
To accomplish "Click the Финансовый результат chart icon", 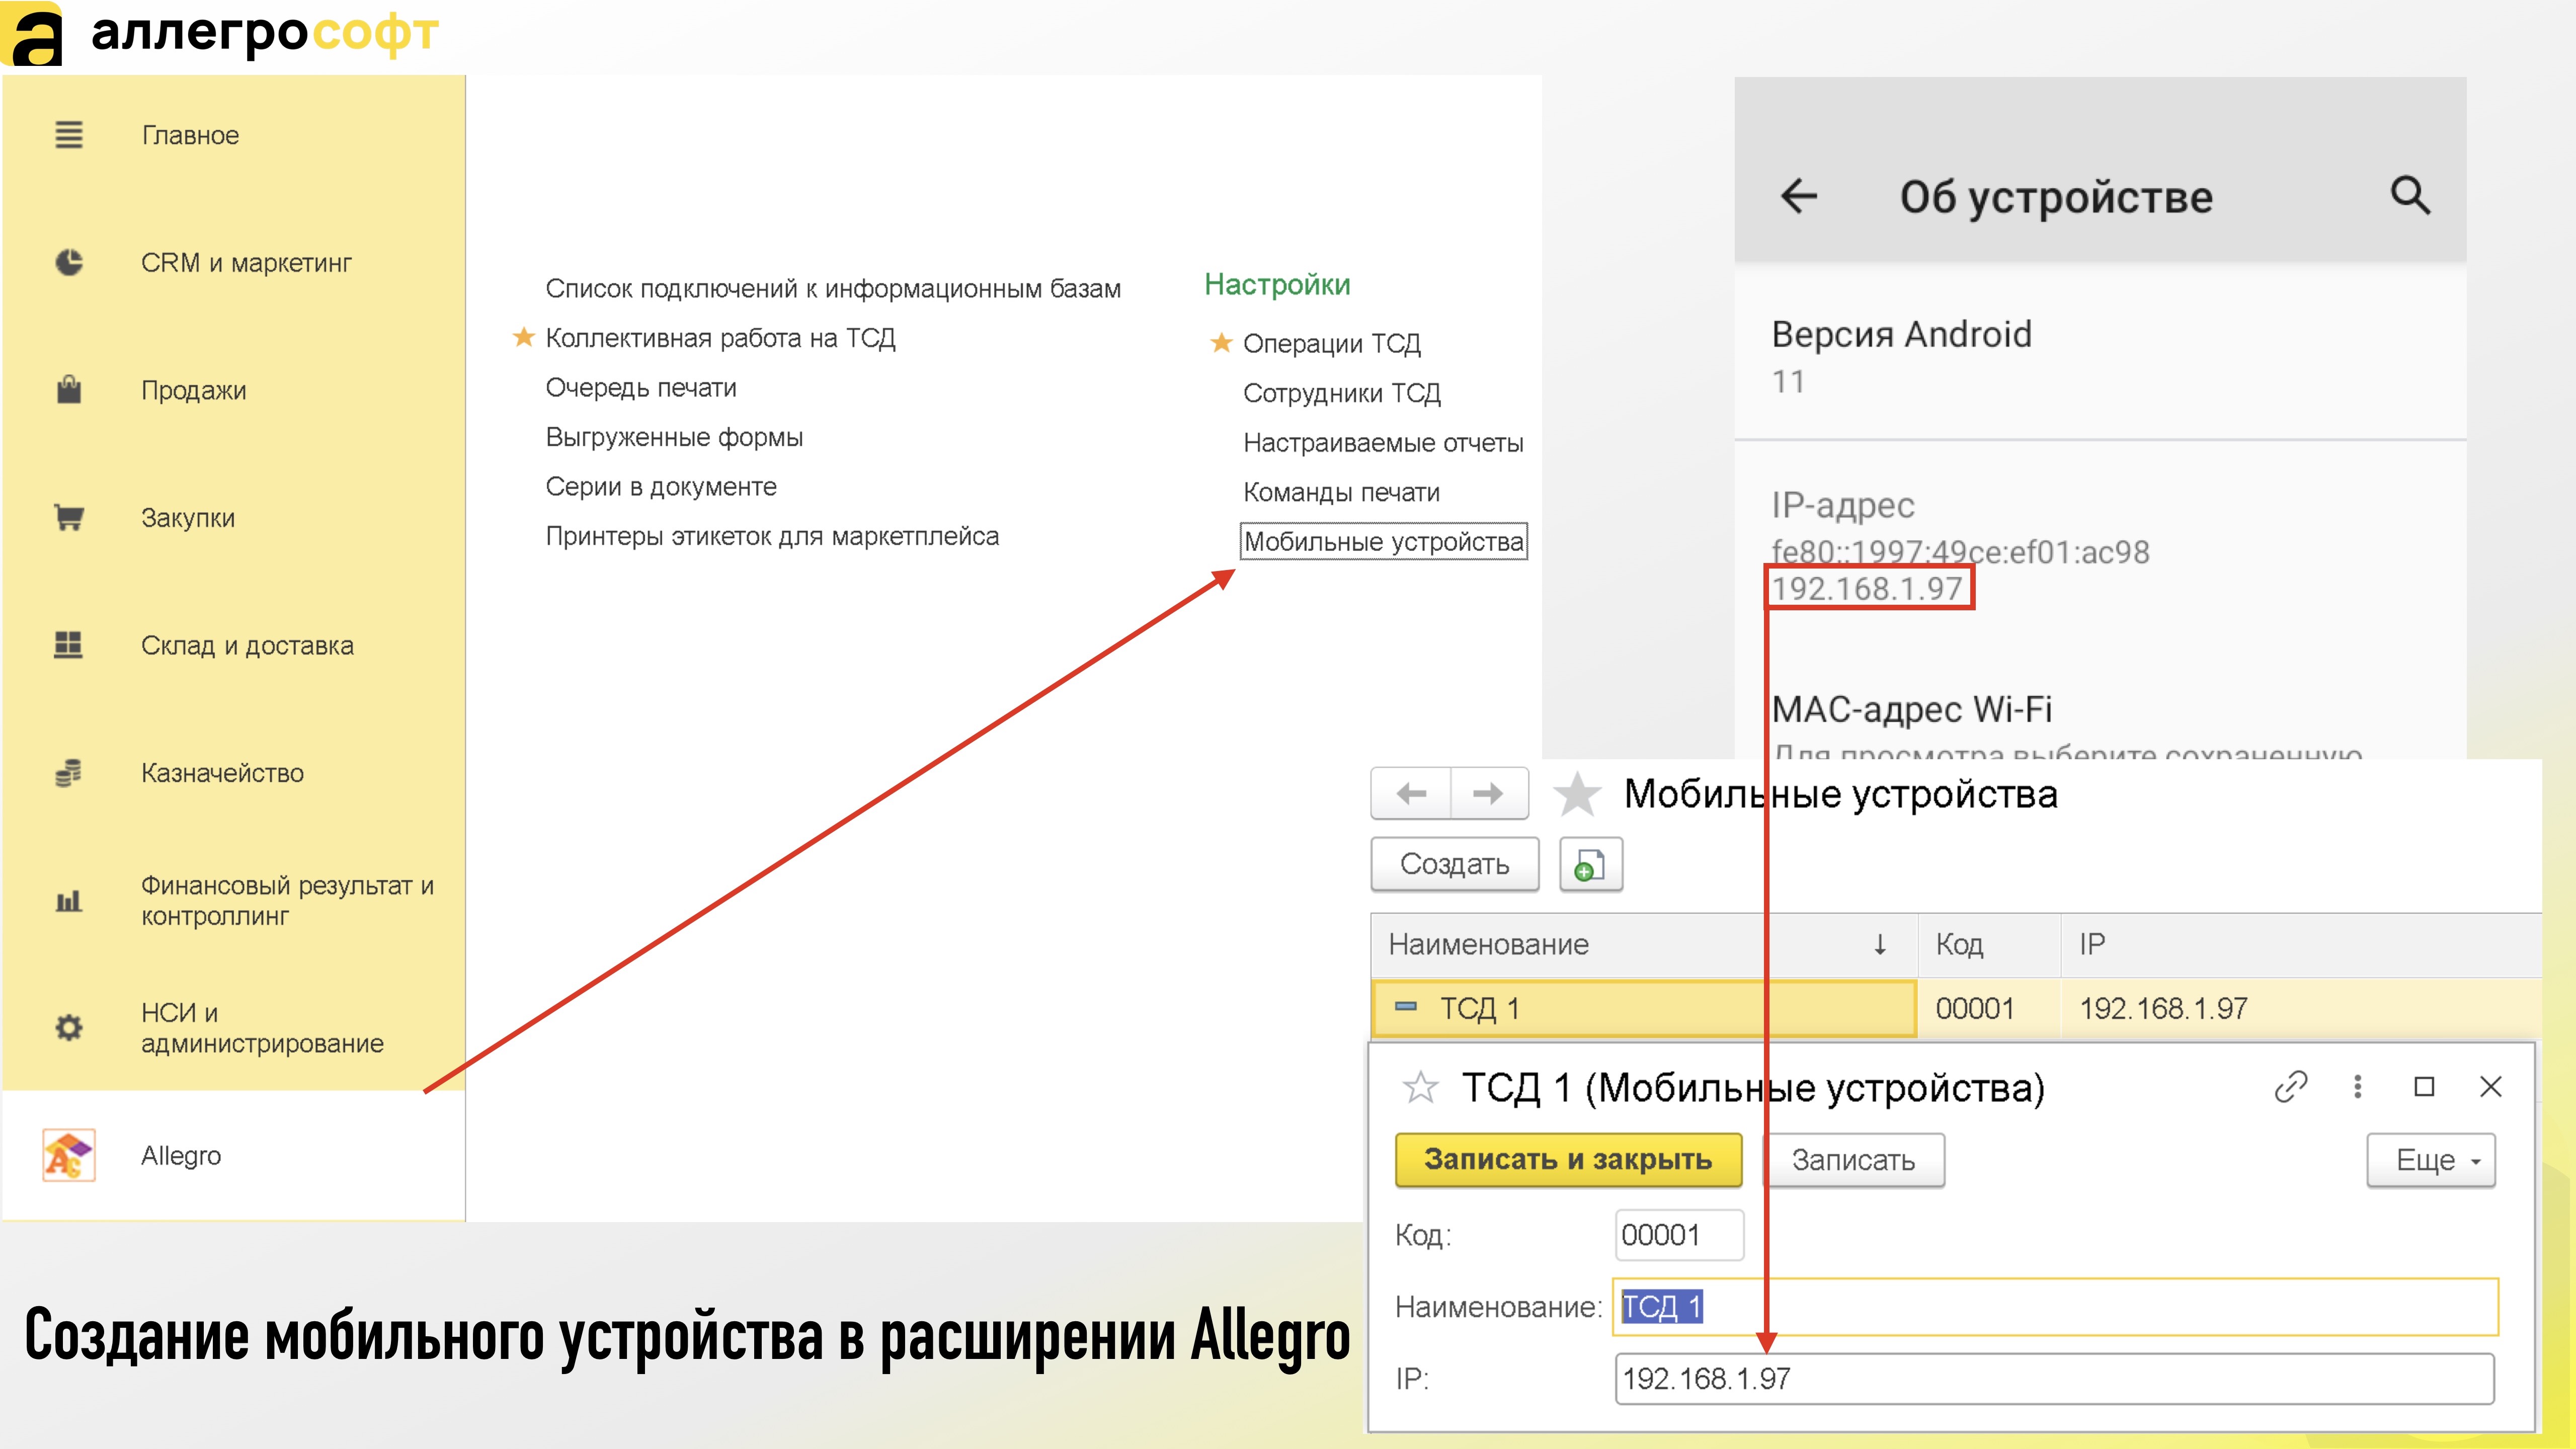I will coord(68,901).
